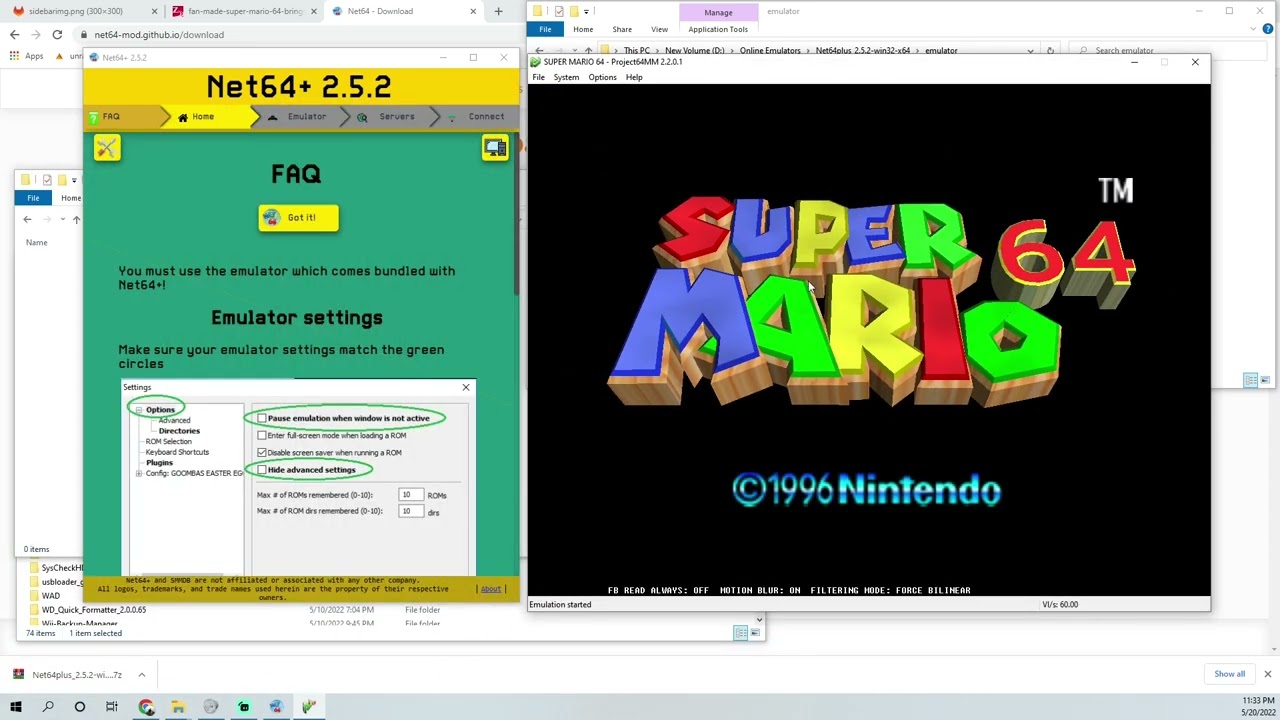Reload the page in Chrome
Image resolution: width=1280 pixels, height=720 pixels.
(57, 34)
